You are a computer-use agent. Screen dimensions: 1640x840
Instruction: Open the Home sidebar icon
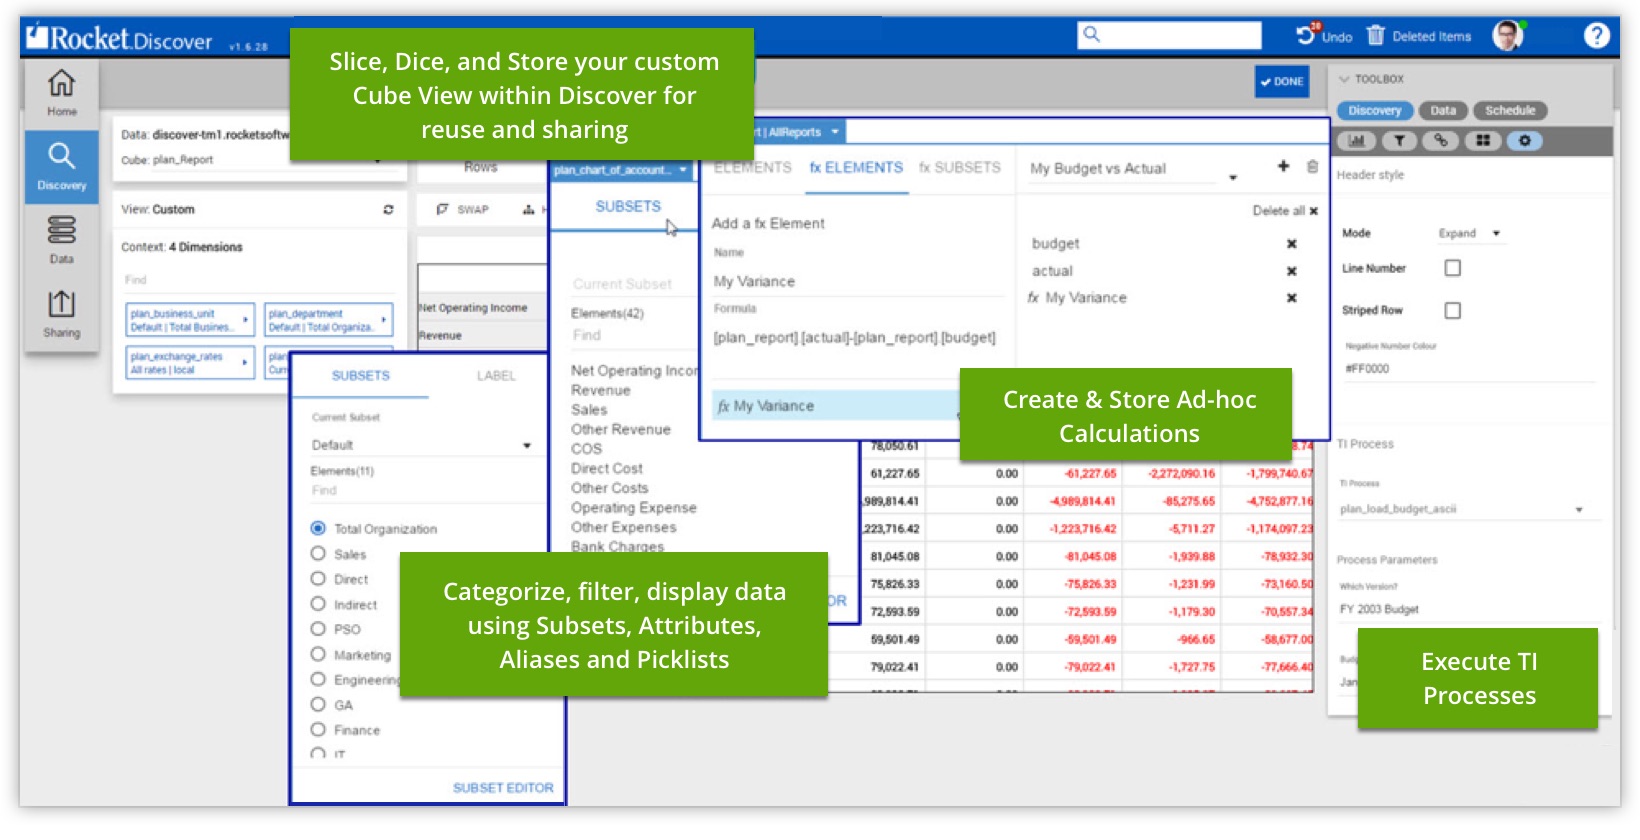click(61, 83)
